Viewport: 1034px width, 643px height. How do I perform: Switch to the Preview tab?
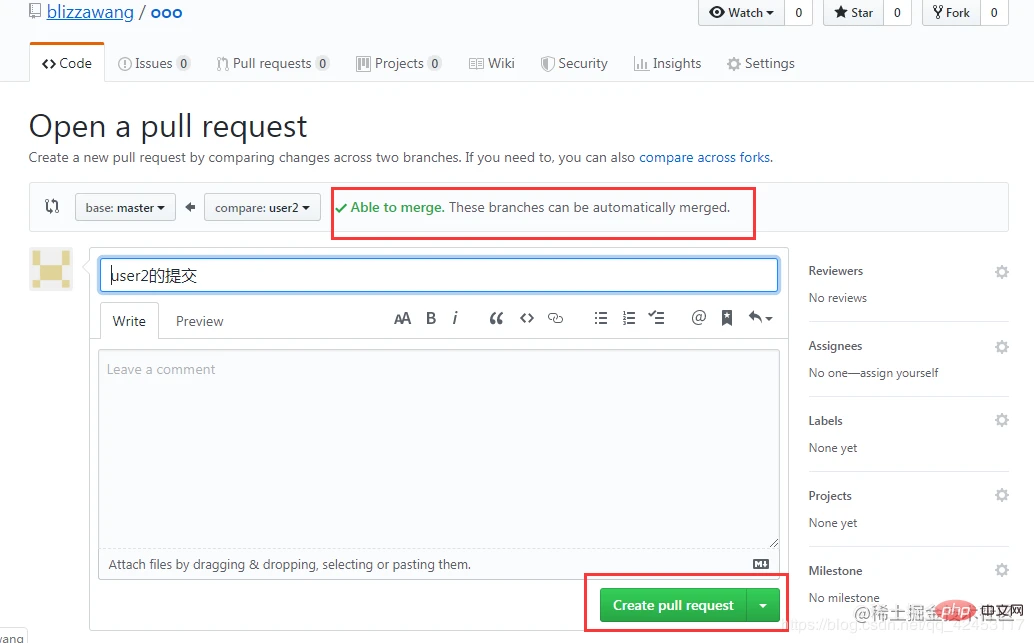(199, 321)
